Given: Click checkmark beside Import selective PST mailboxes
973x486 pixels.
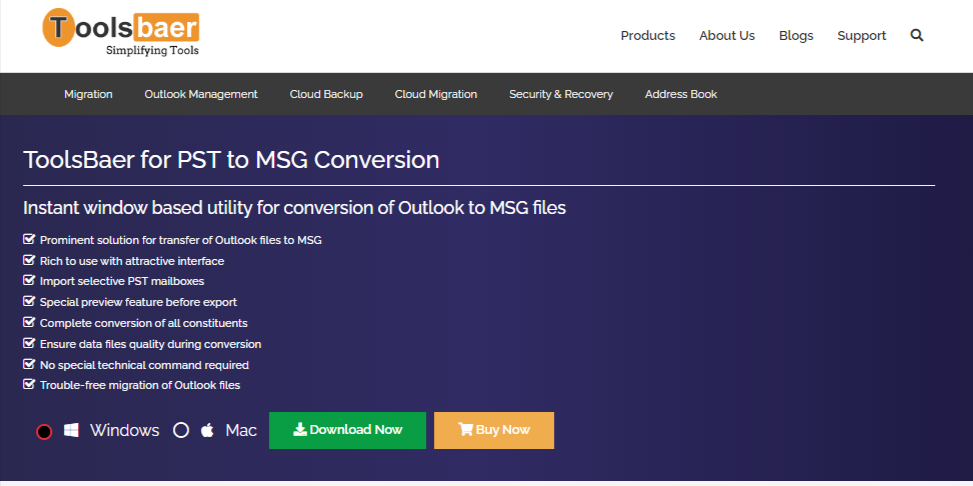Looking at the screenshot, I should tap(29, 281).
